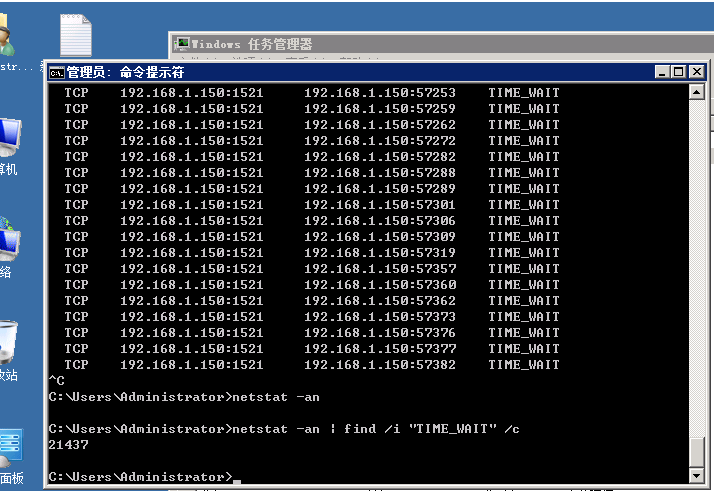
Task: Click the scrollbar up arrow in Command Prompt
Action: [x=697, y=92]
